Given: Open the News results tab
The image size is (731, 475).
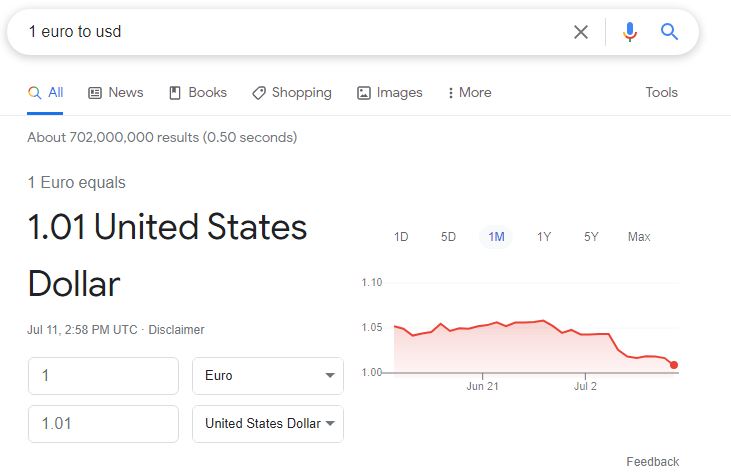Looking at the screenshot, I should [x=116, y=92].
